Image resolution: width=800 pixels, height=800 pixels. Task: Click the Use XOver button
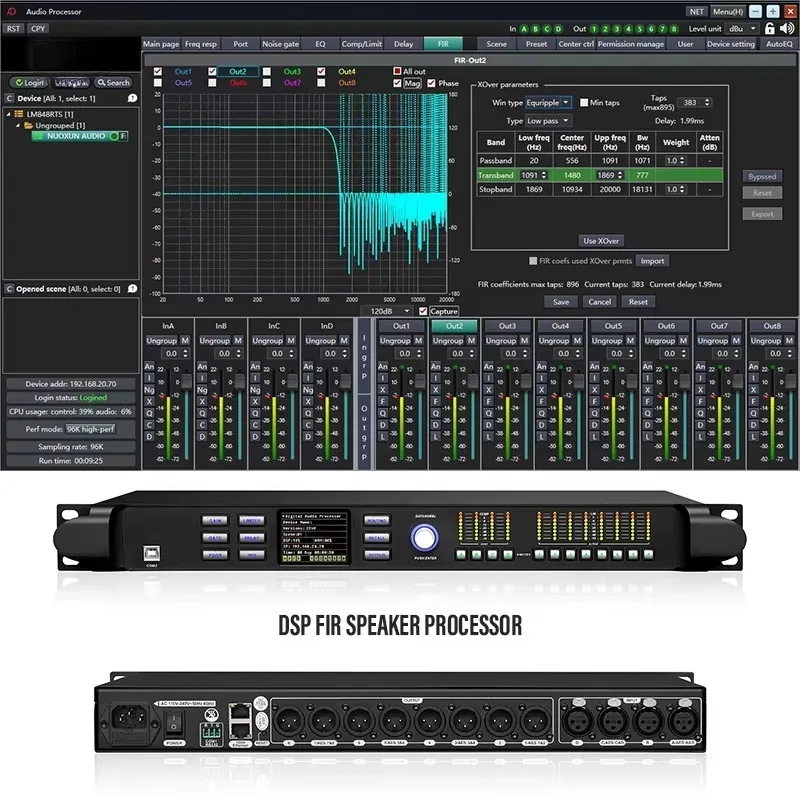coord(601,241)
